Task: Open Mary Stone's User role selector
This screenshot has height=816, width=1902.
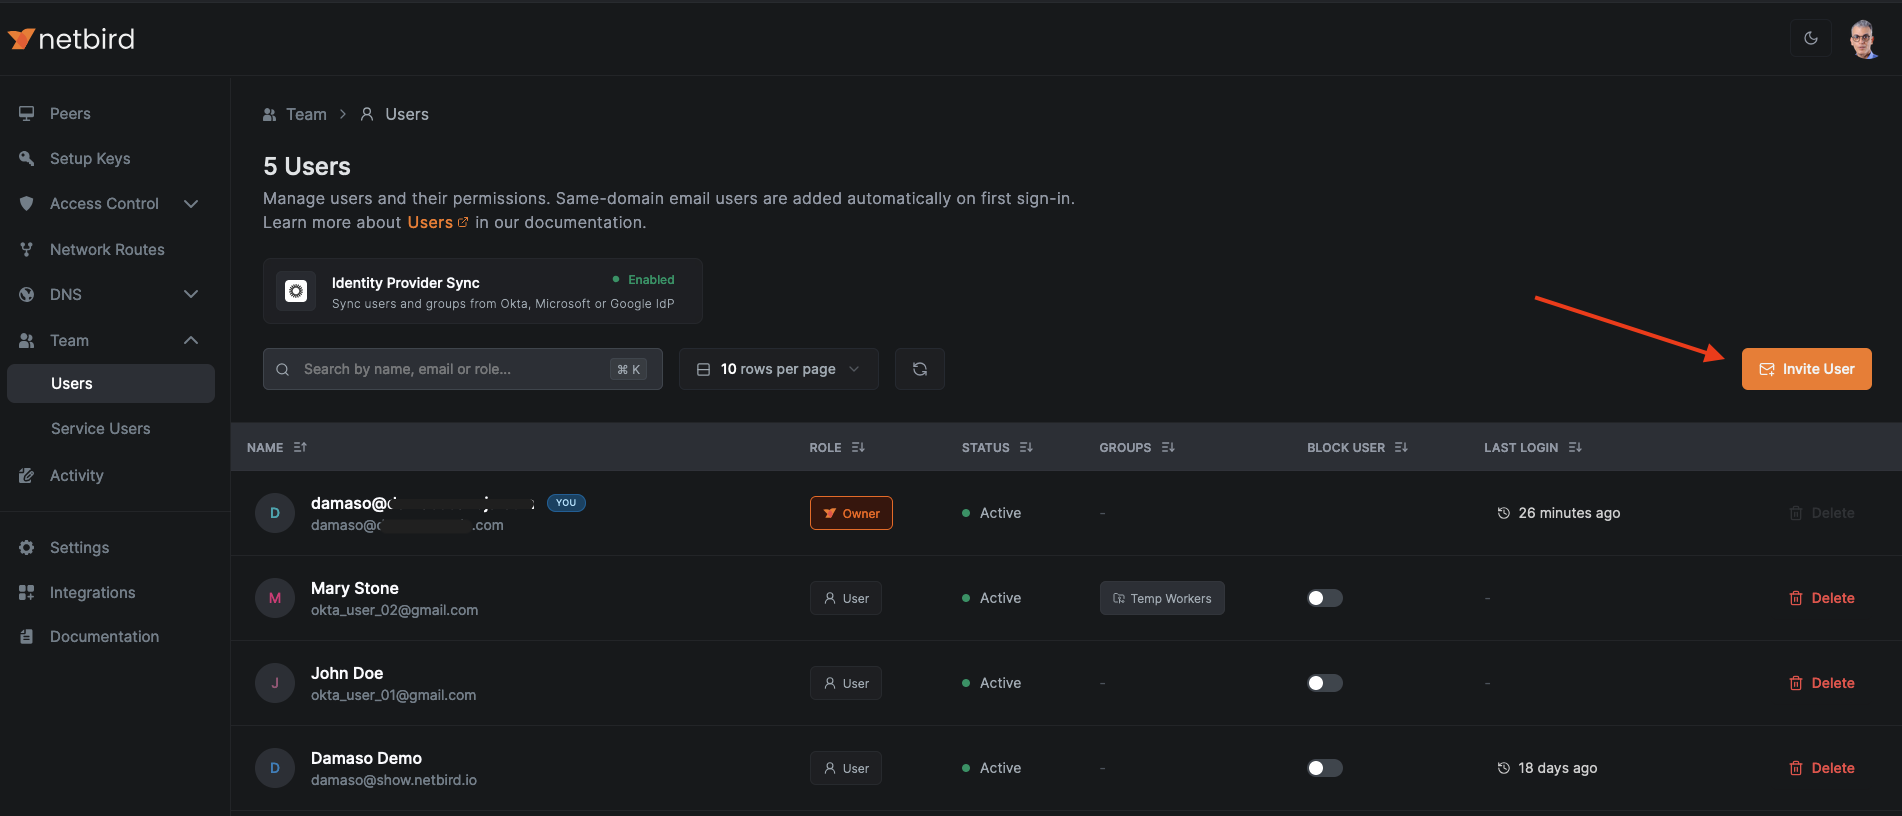Action: coord(846,599)
